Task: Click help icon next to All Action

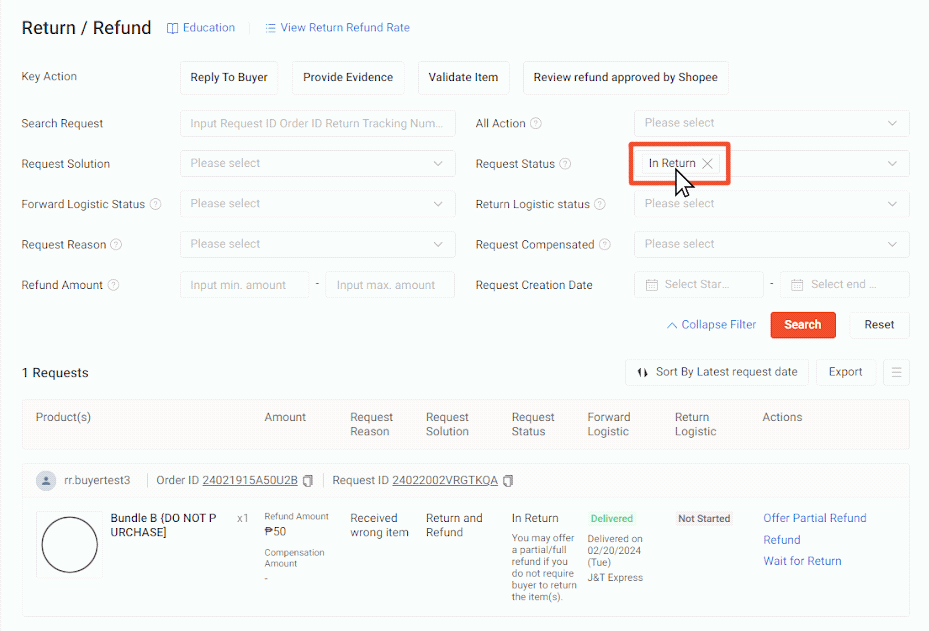Action: tap(536, 124)
